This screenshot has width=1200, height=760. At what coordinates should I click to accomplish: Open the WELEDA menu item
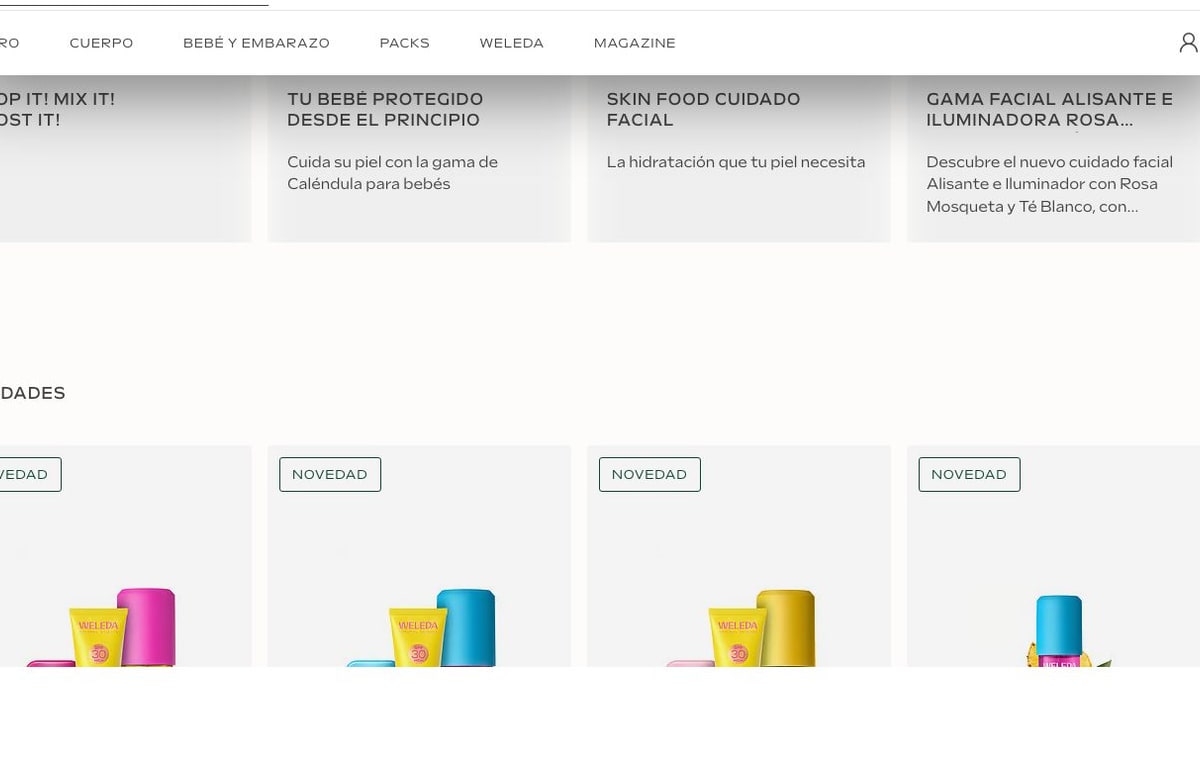pos(511,43)
